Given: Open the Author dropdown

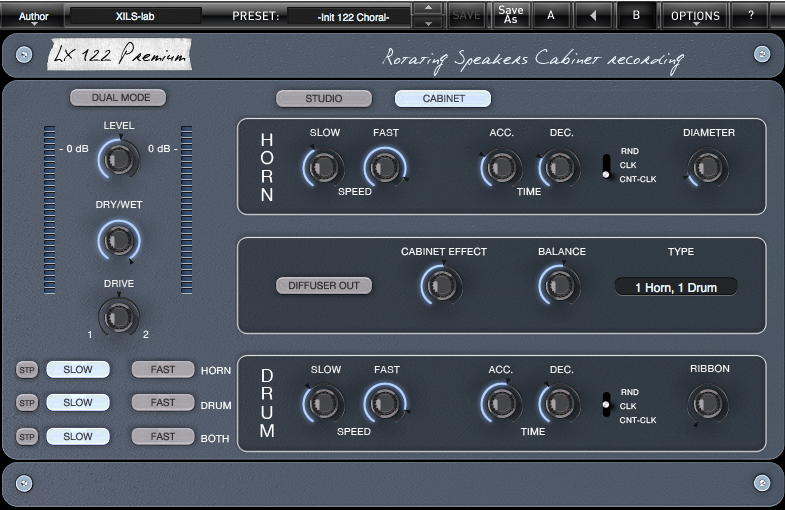Looking at the screenshot, I should coord(33,17).
